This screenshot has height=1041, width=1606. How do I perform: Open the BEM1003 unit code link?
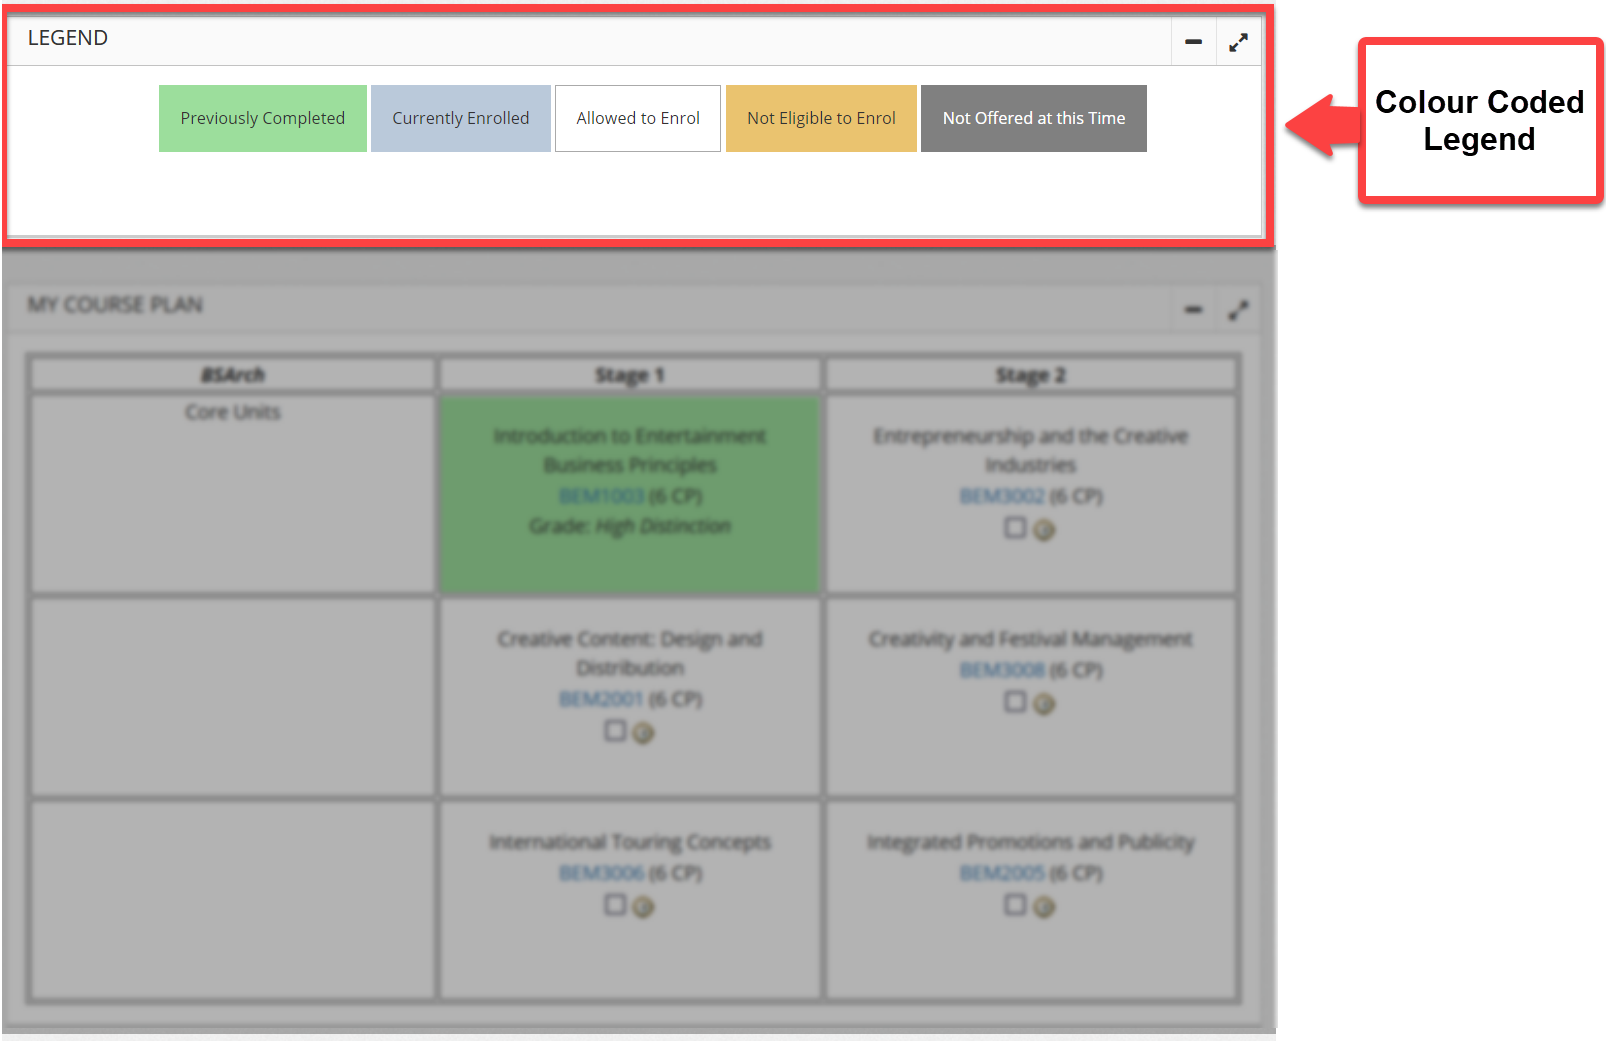pyautogui.click(x=601, y=496)
